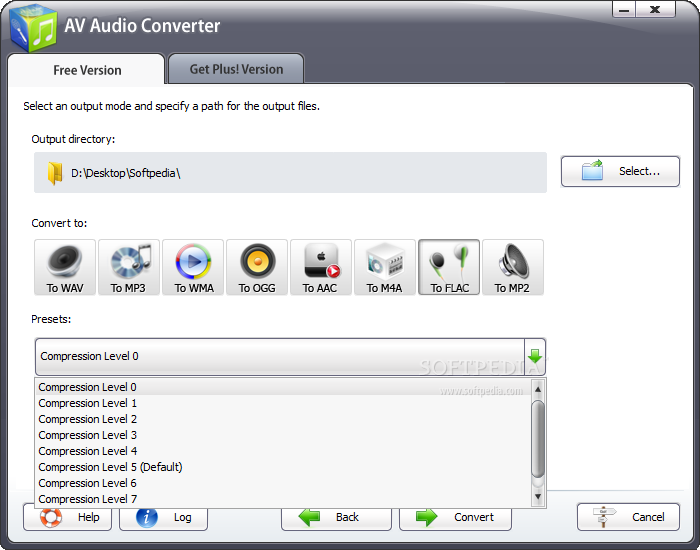
Task: Click the AV Audio Converter app logo
Action: point(33,29)
